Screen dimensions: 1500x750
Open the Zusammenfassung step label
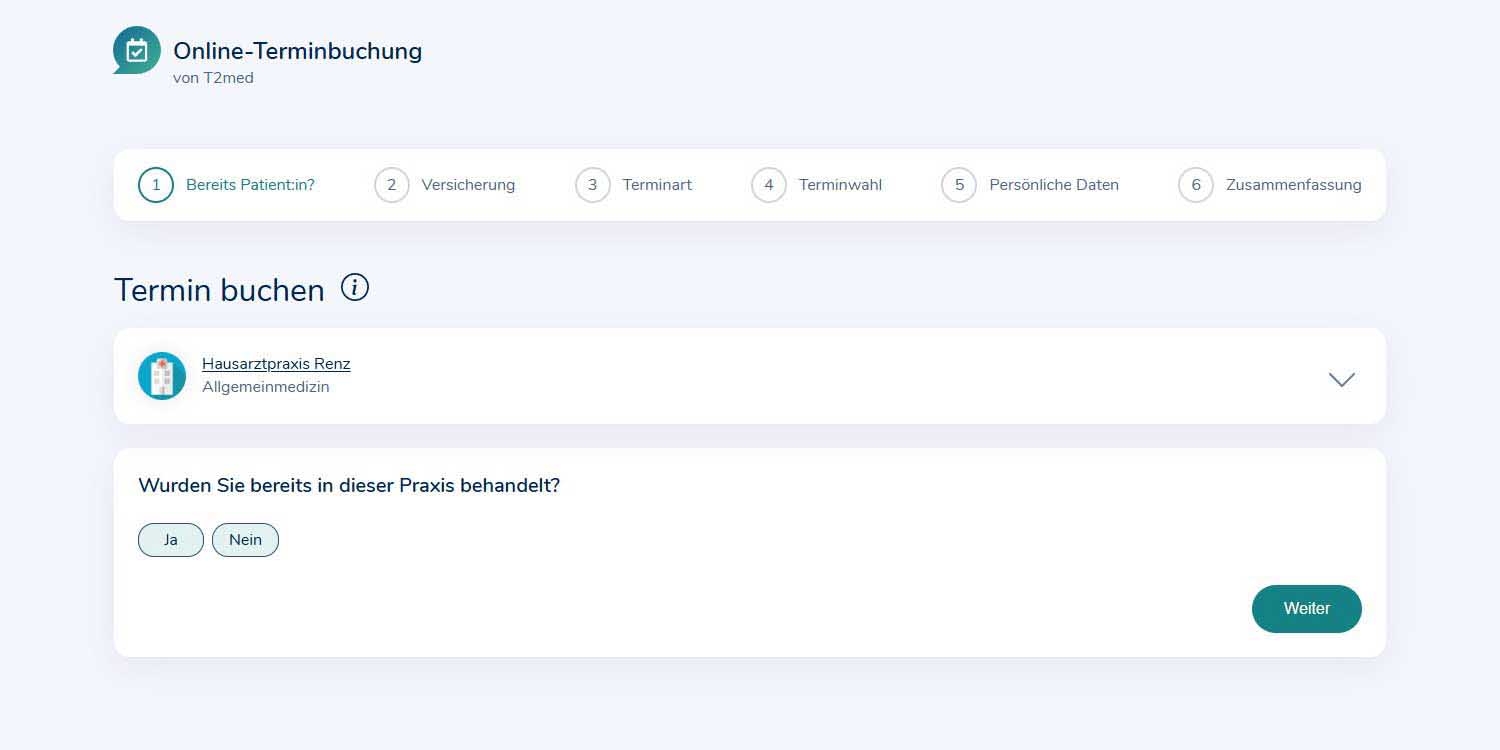(1293, 185)
